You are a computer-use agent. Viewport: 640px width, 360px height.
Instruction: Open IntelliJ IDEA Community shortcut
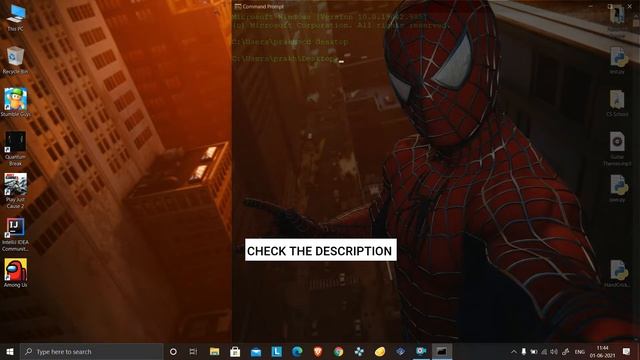pos(16,234)
